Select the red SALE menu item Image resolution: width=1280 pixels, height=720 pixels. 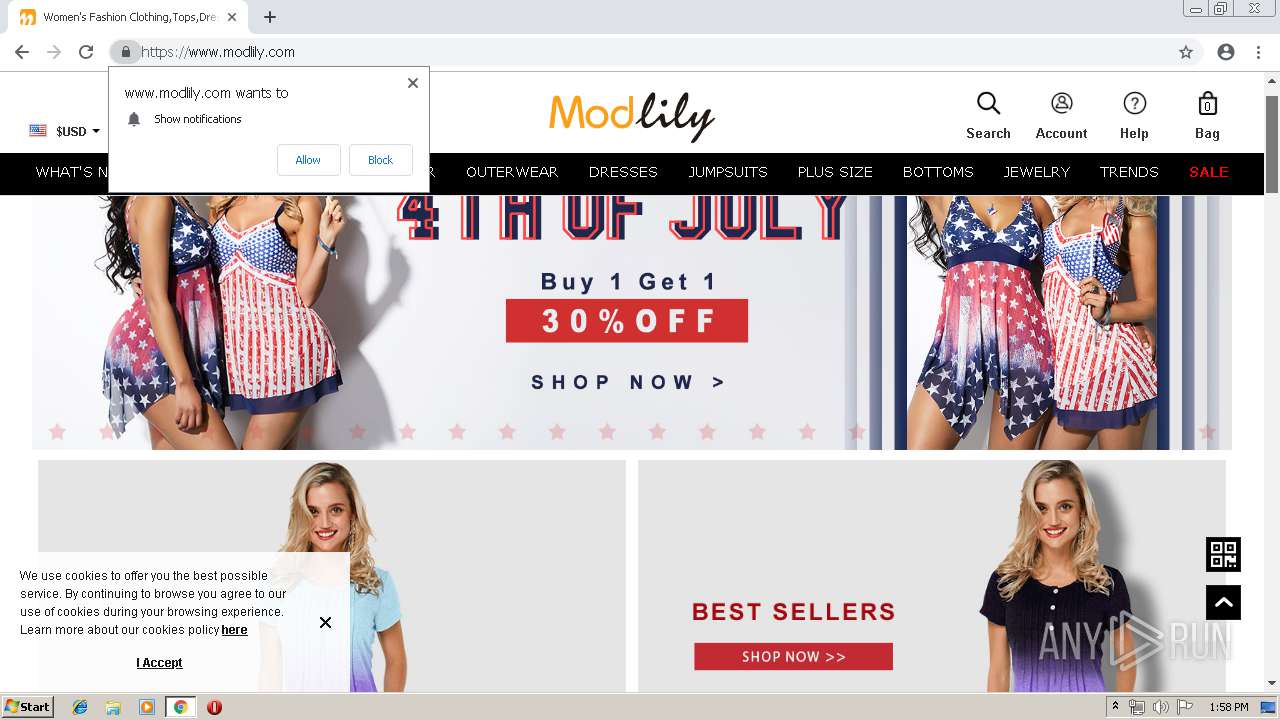click(1208, 172)
